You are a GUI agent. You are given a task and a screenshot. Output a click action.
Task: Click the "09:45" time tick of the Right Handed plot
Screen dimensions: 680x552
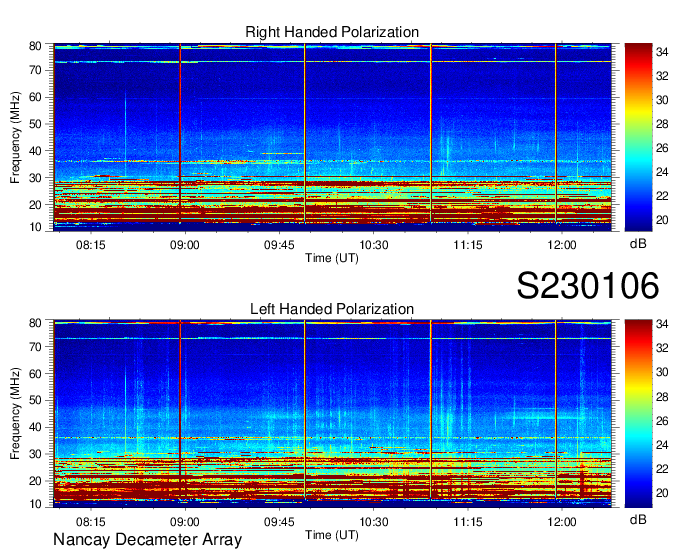click(x=279, y=245)
